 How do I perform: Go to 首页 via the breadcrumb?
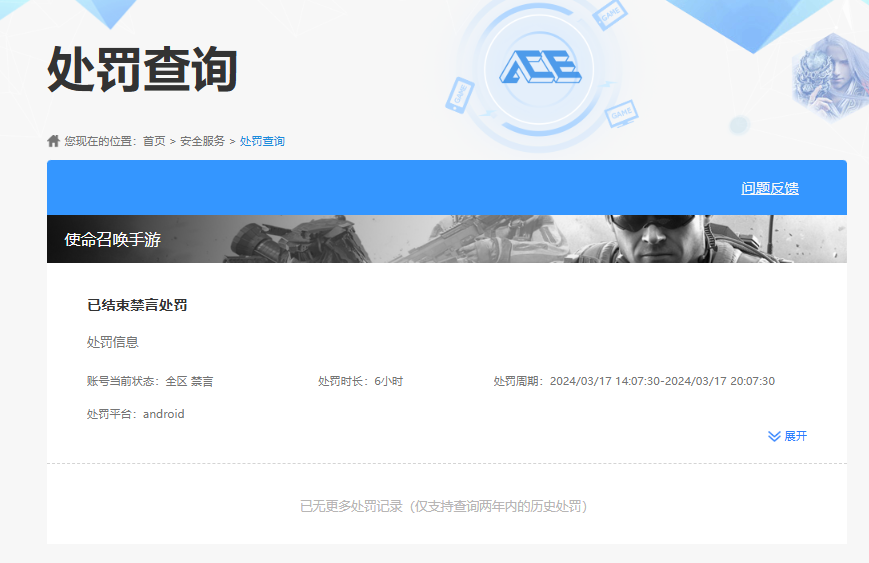point(154,141)
